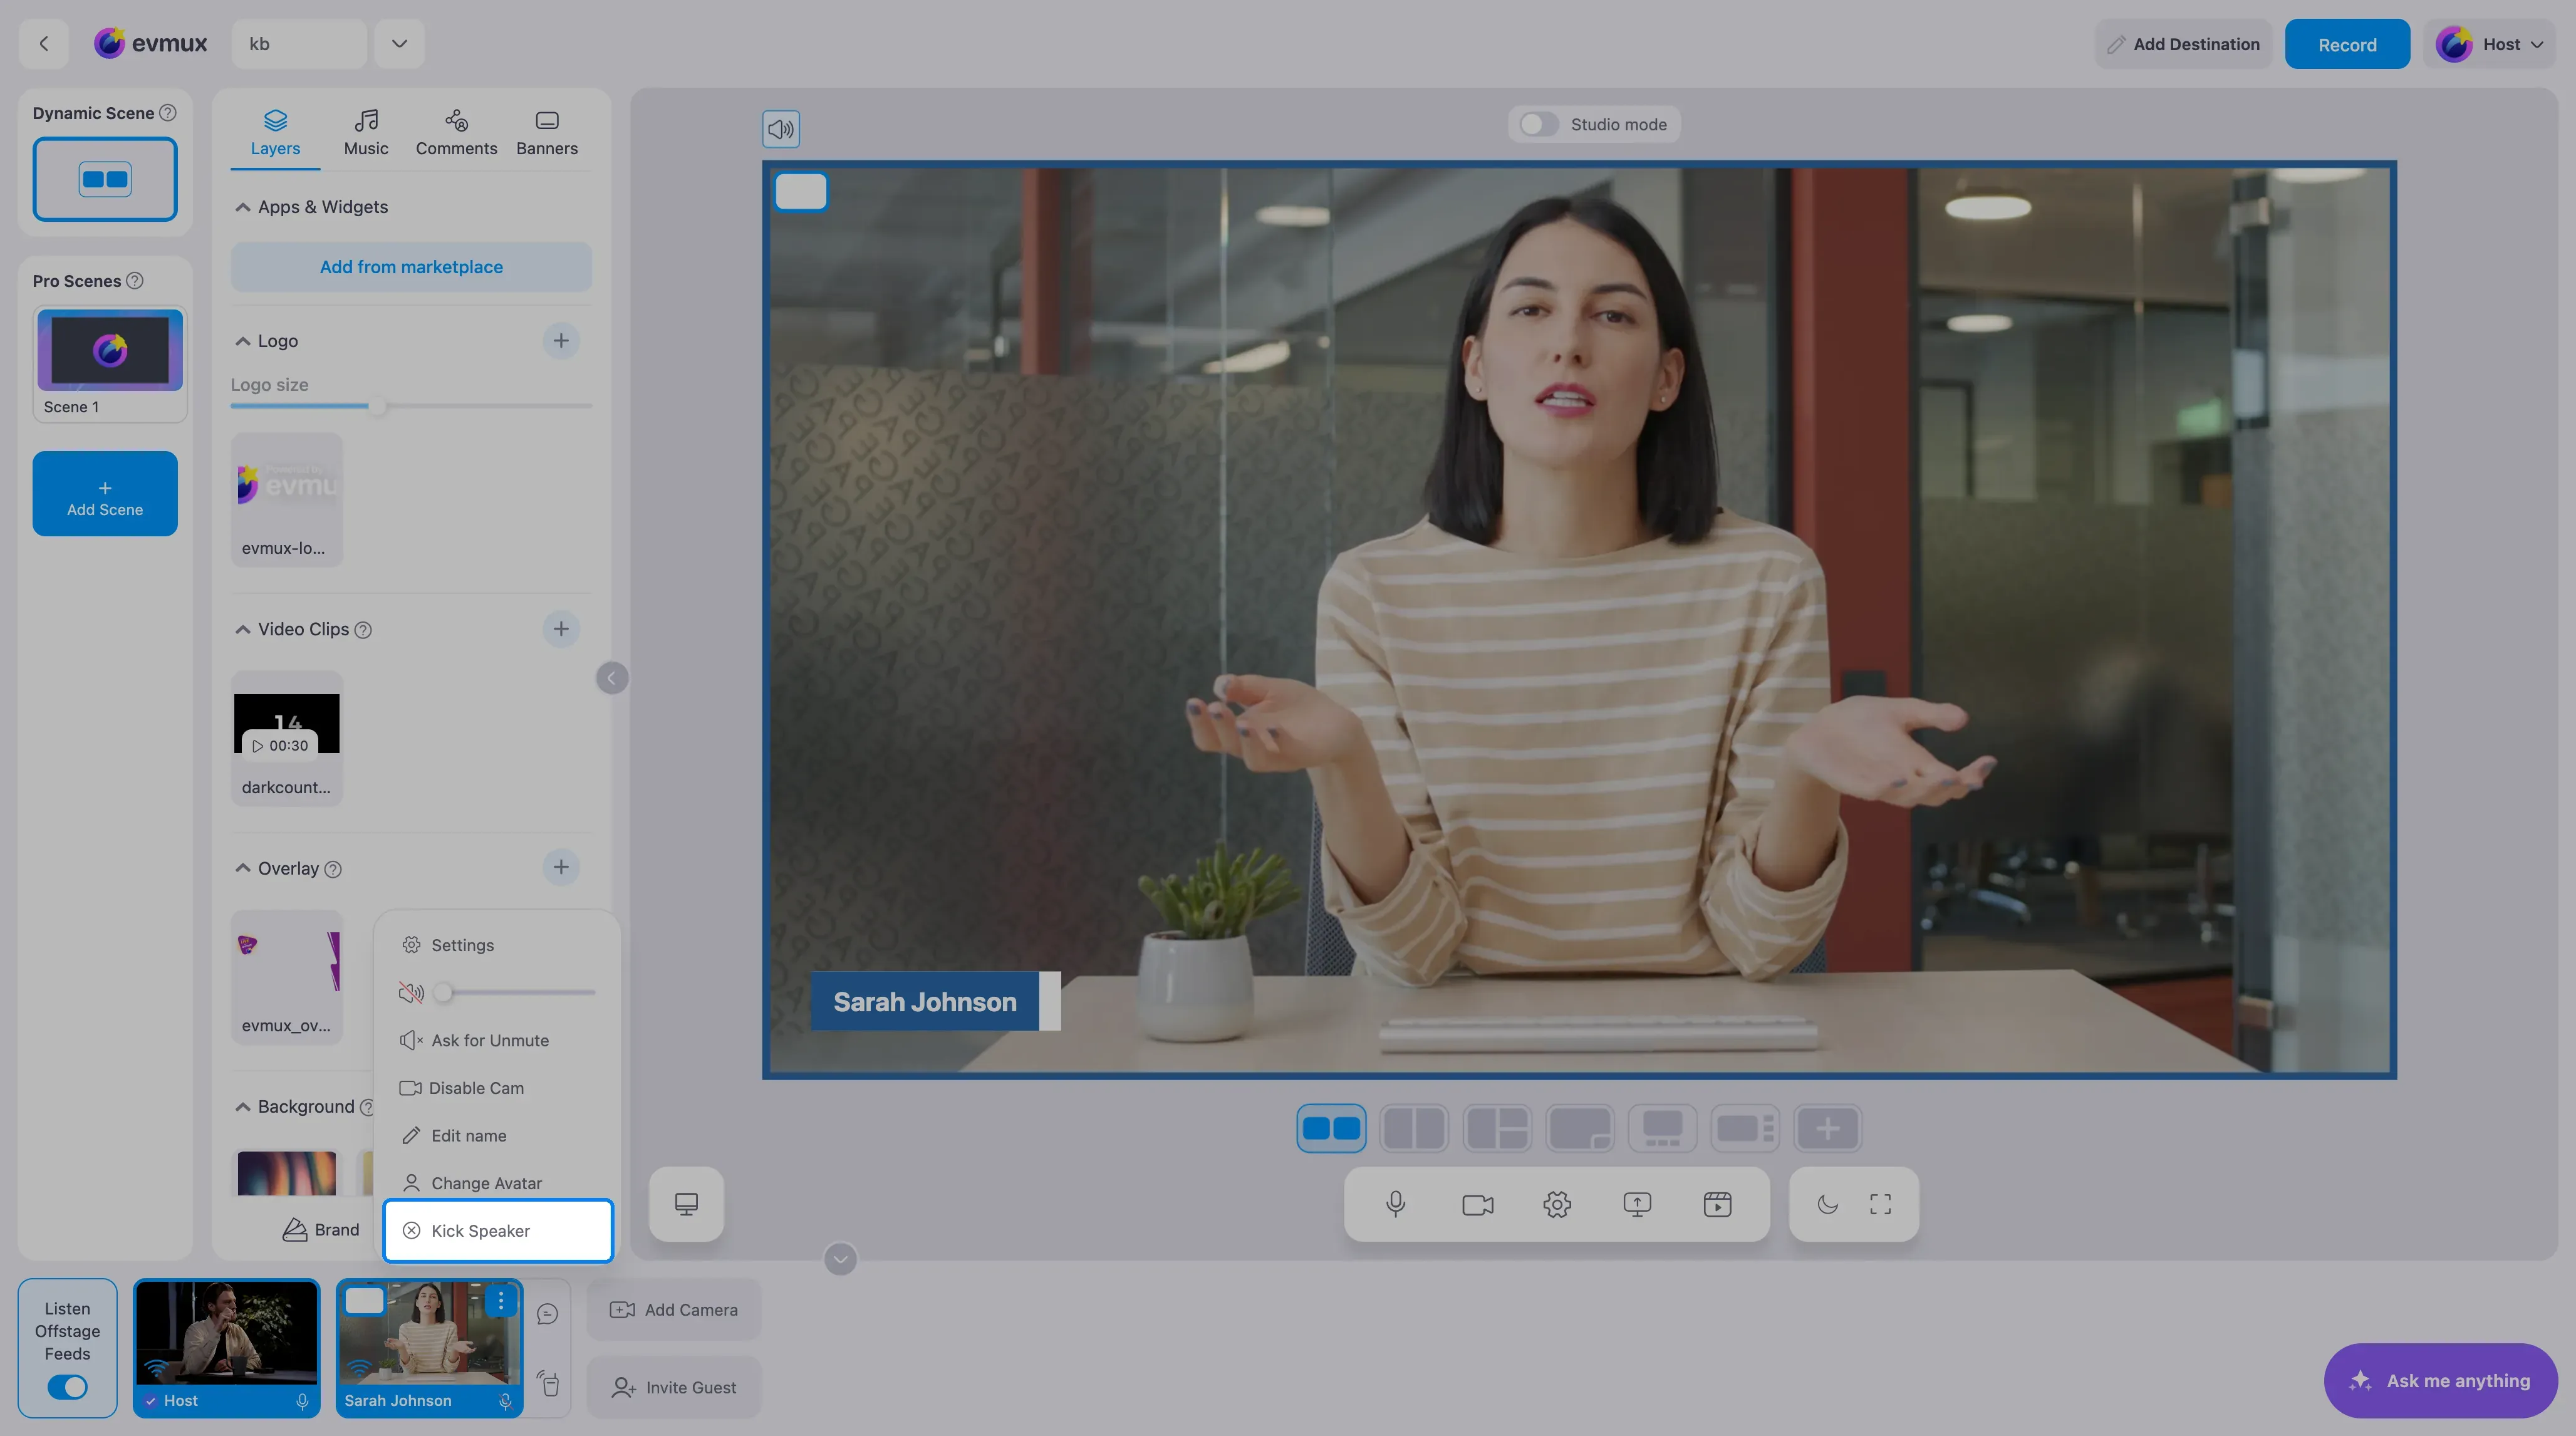Click Add from marketplace
Image resolution: width=2576 pixels, height=1436 pixels.
411,266
